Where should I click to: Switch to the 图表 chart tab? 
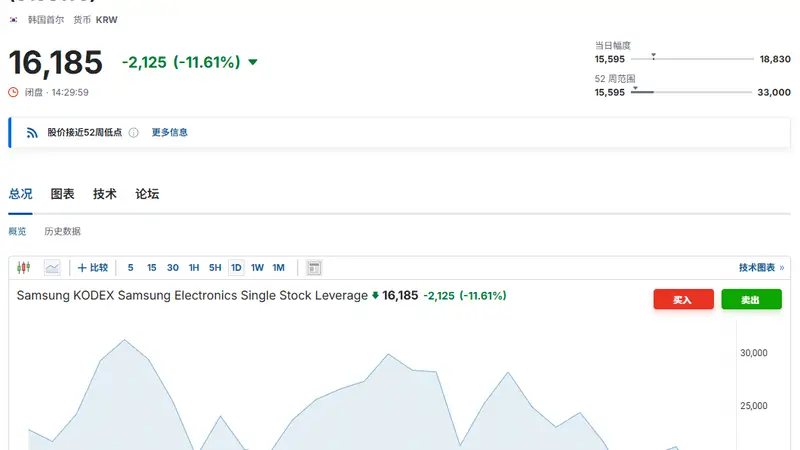pyautogui.click(x=62, y=194)
